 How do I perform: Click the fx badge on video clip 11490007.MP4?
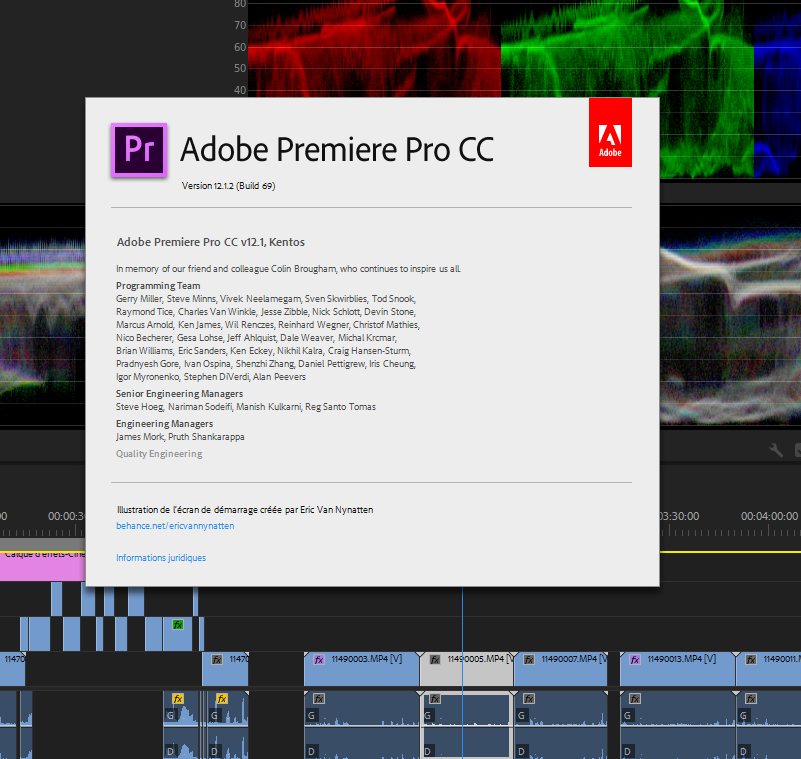529,659
